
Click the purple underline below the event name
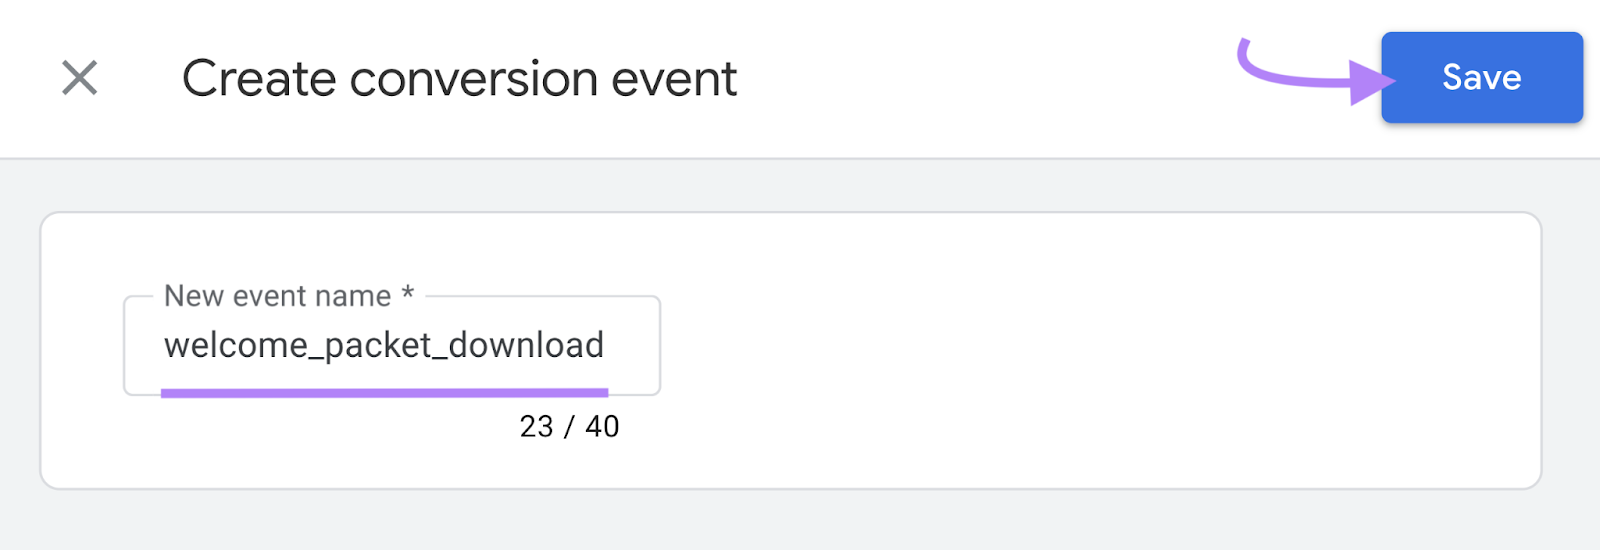(x=384, y=393)
